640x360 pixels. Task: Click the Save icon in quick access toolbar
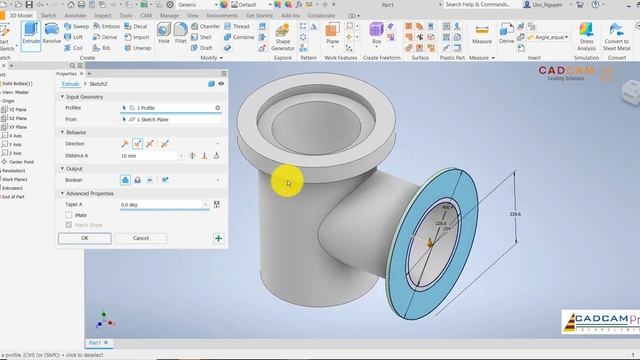(x=29, y=4)
